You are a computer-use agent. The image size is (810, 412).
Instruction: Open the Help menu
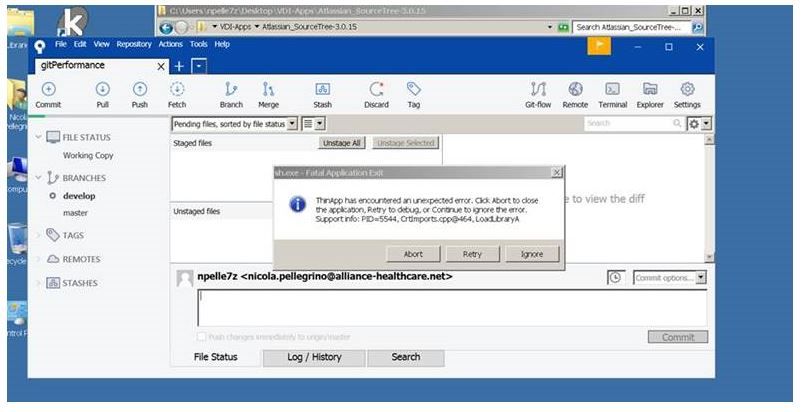point(222,44)
